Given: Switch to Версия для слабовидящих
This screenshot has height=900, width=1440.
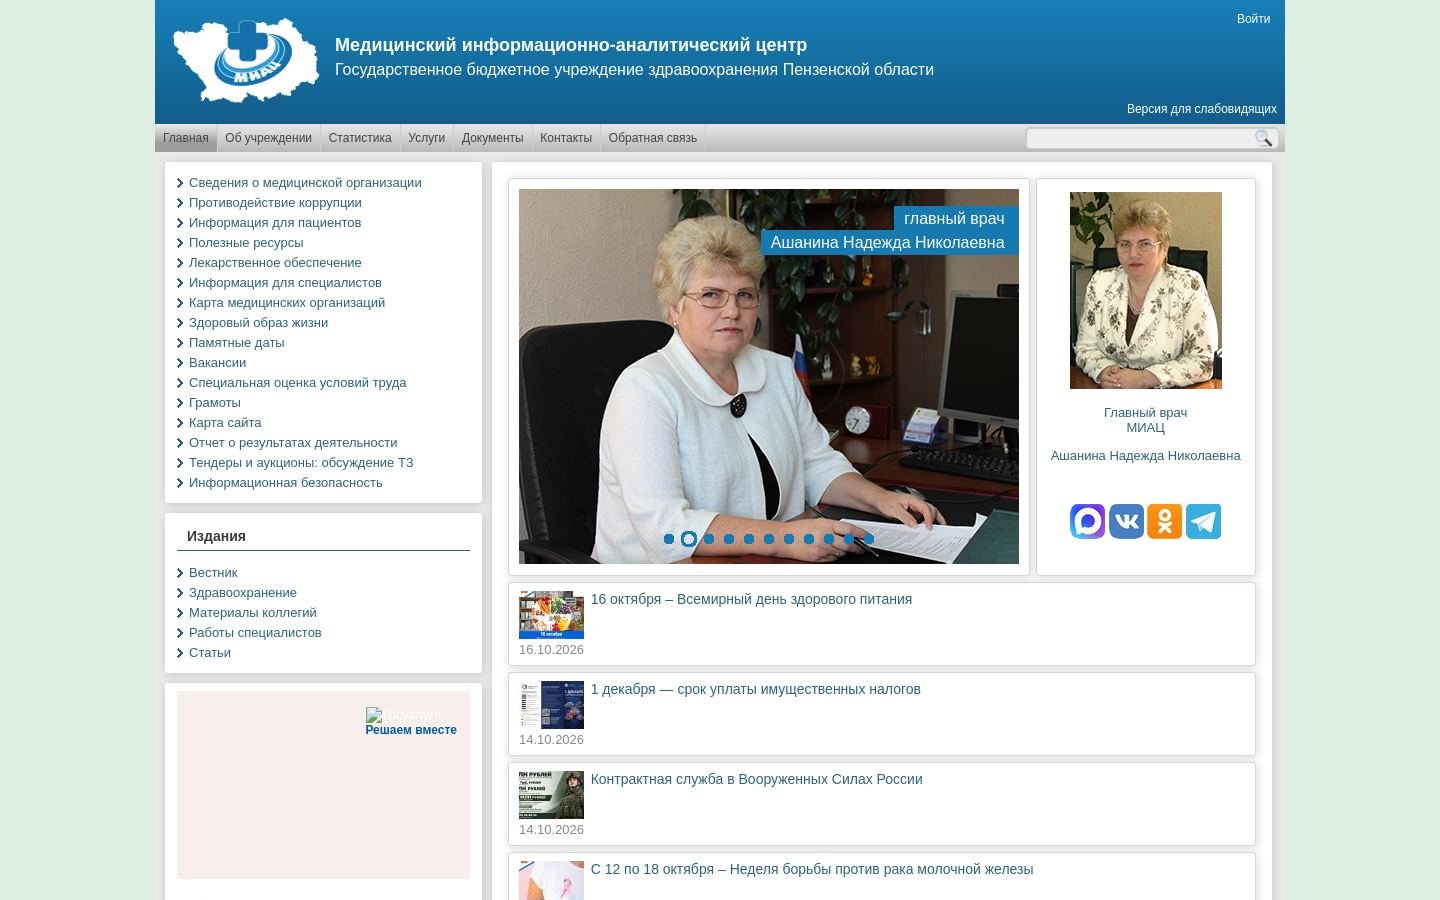Looking at the screenshot, I should pos(1202,109).
